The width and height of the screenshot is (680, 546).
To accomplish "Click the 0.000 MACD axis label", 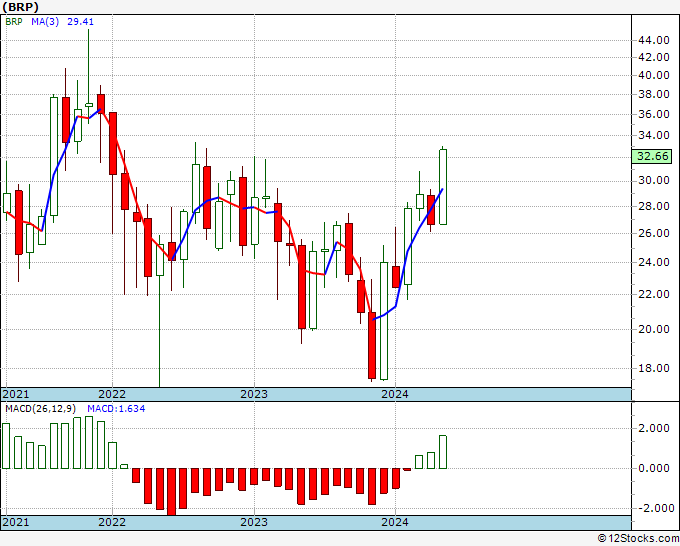I will click(654, 468).
